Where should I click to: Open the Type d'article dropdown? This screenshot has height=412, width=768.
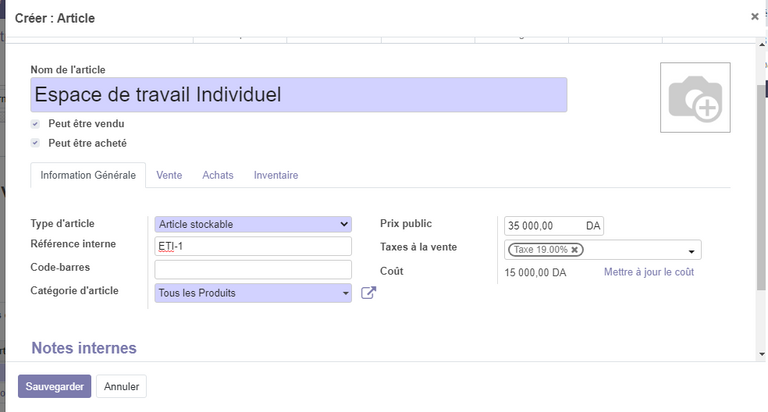[253, 224]
